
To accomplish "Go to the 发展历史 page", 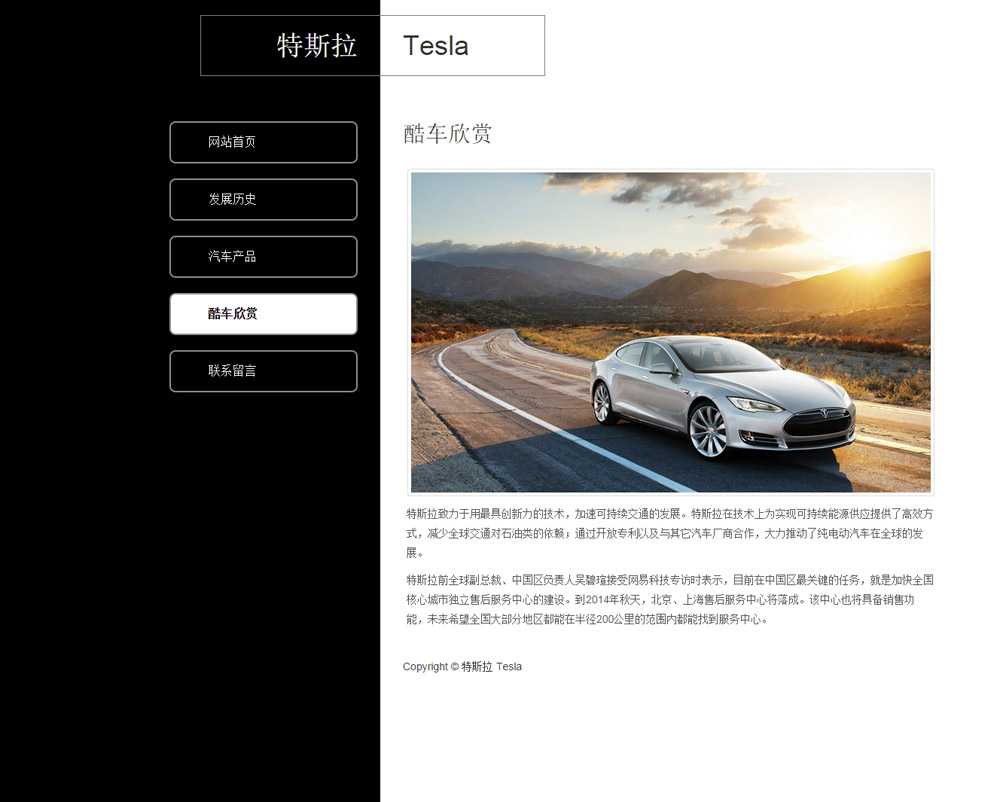I will coord(263,200).
